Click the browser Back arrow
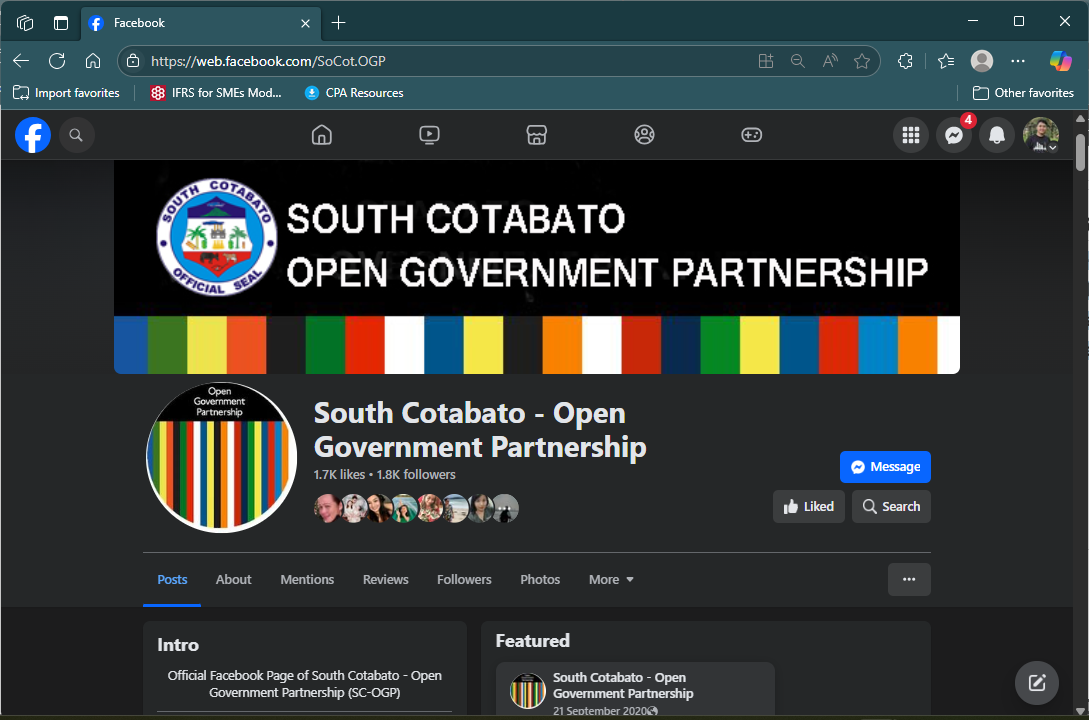 click(21, 61)
